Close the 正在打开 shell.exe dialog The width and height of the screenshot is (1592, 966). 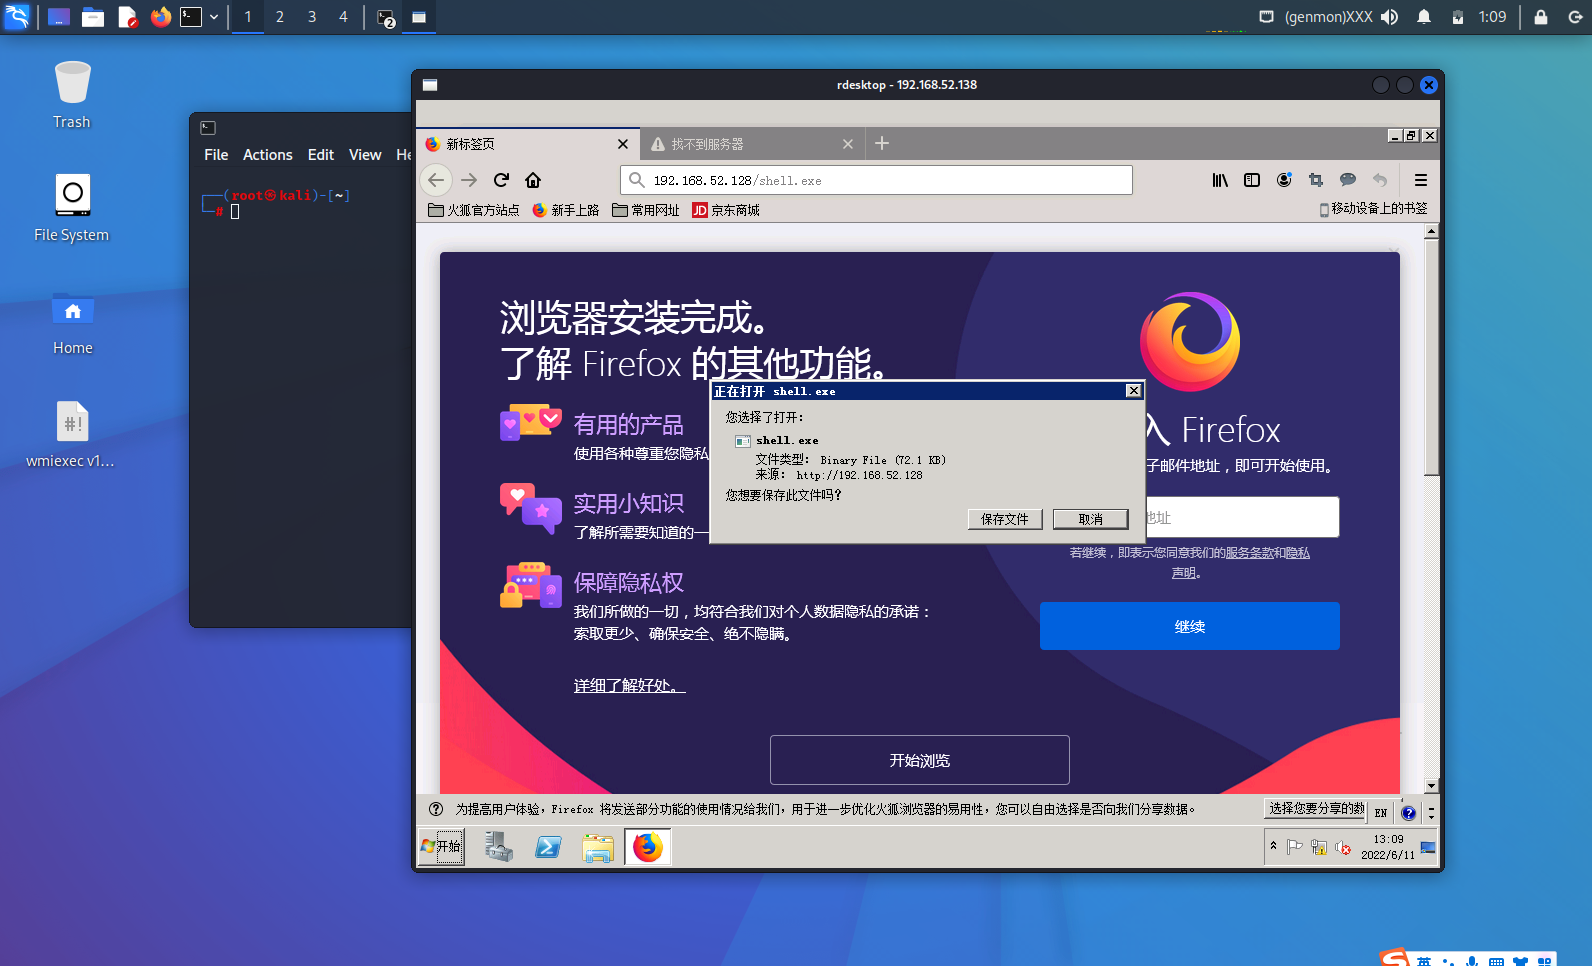[x=1133, y=391]
